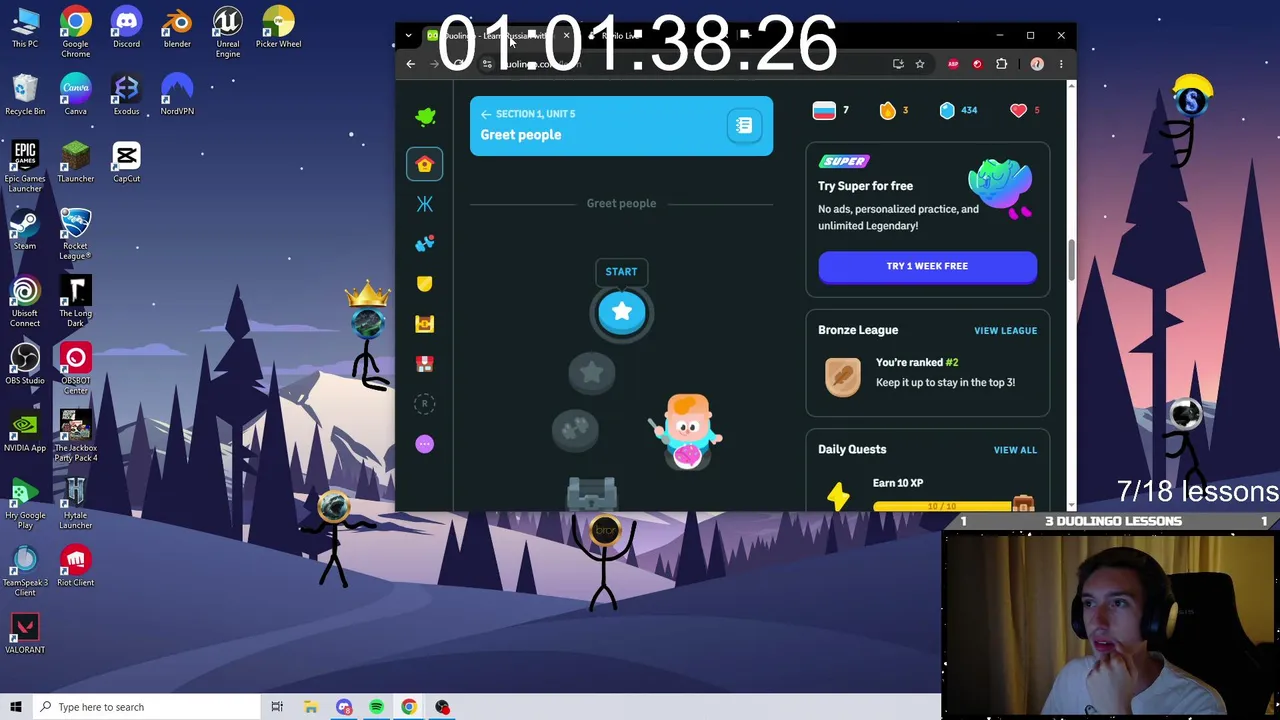Click the streak flame icon
The width and height of the screenshot is (1280, 720).
click(x=887, y=111)
